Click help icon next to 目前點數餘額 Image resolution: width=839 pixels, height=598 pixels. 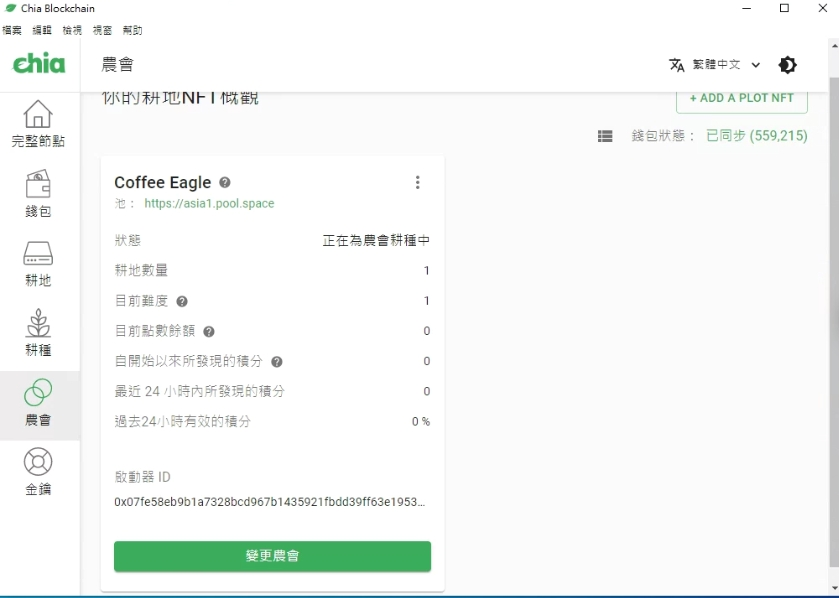coord(209,332)
